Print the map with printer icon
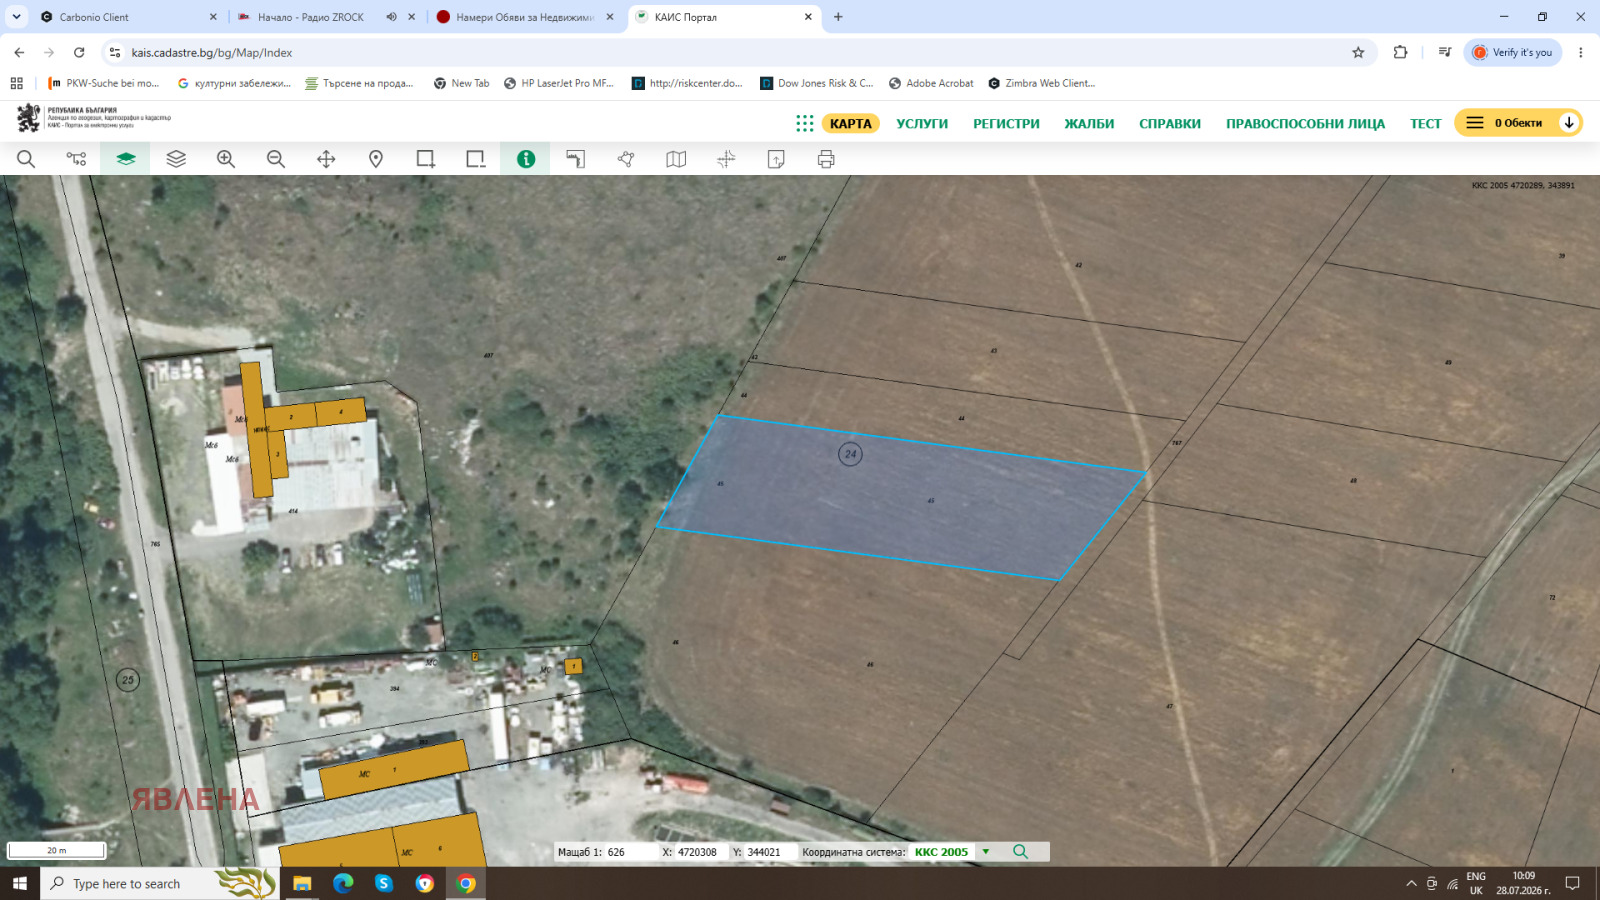 point(826,159)
